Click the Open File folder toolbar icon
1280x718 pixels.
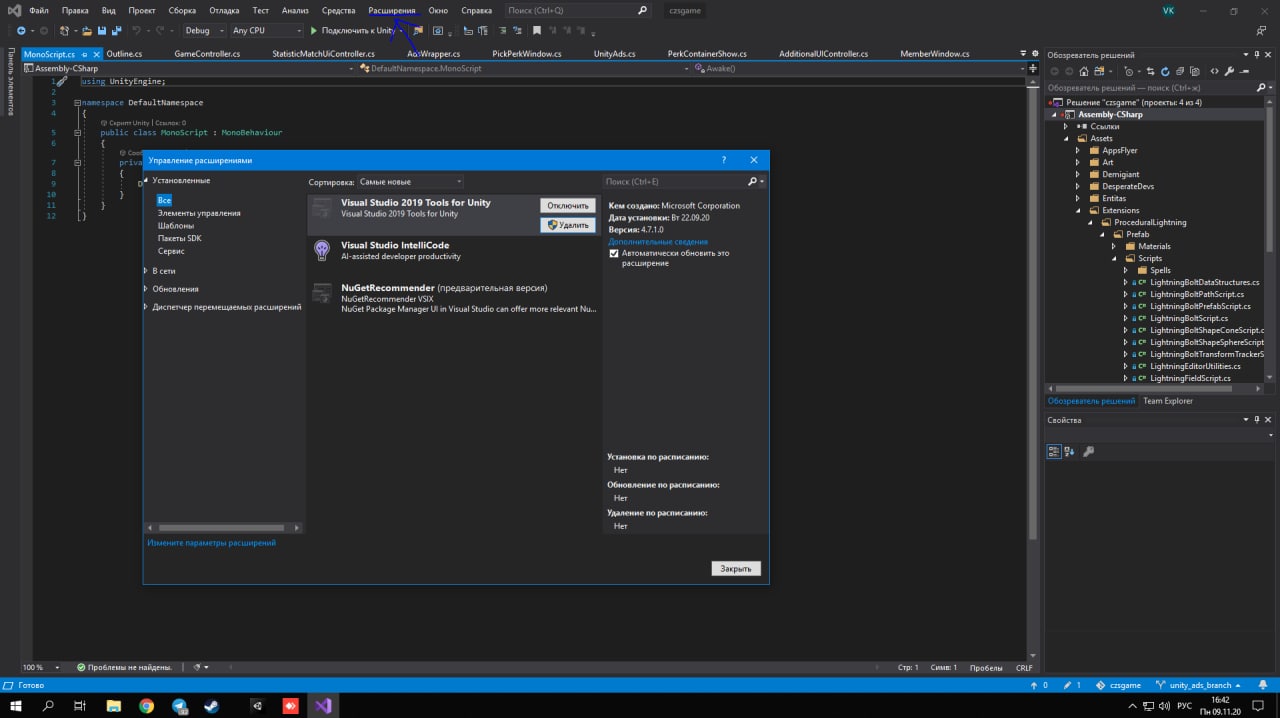click(x=87, y=31)
